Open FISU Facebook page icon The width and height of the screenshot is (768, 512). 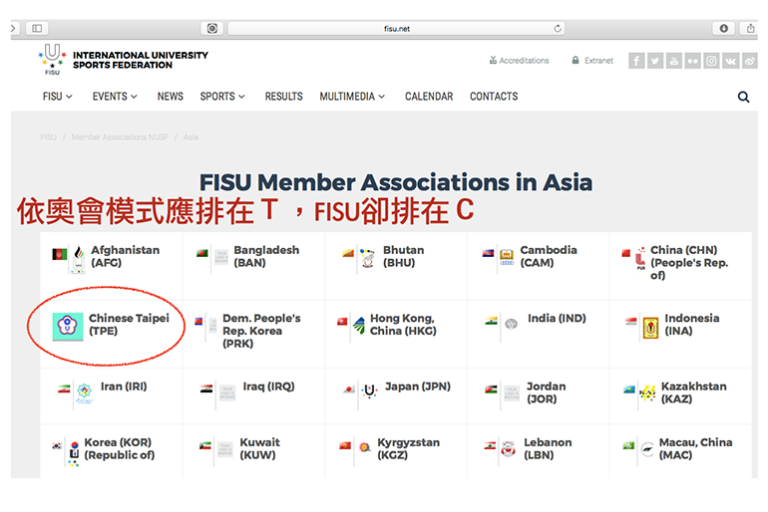tap(636, 61)
